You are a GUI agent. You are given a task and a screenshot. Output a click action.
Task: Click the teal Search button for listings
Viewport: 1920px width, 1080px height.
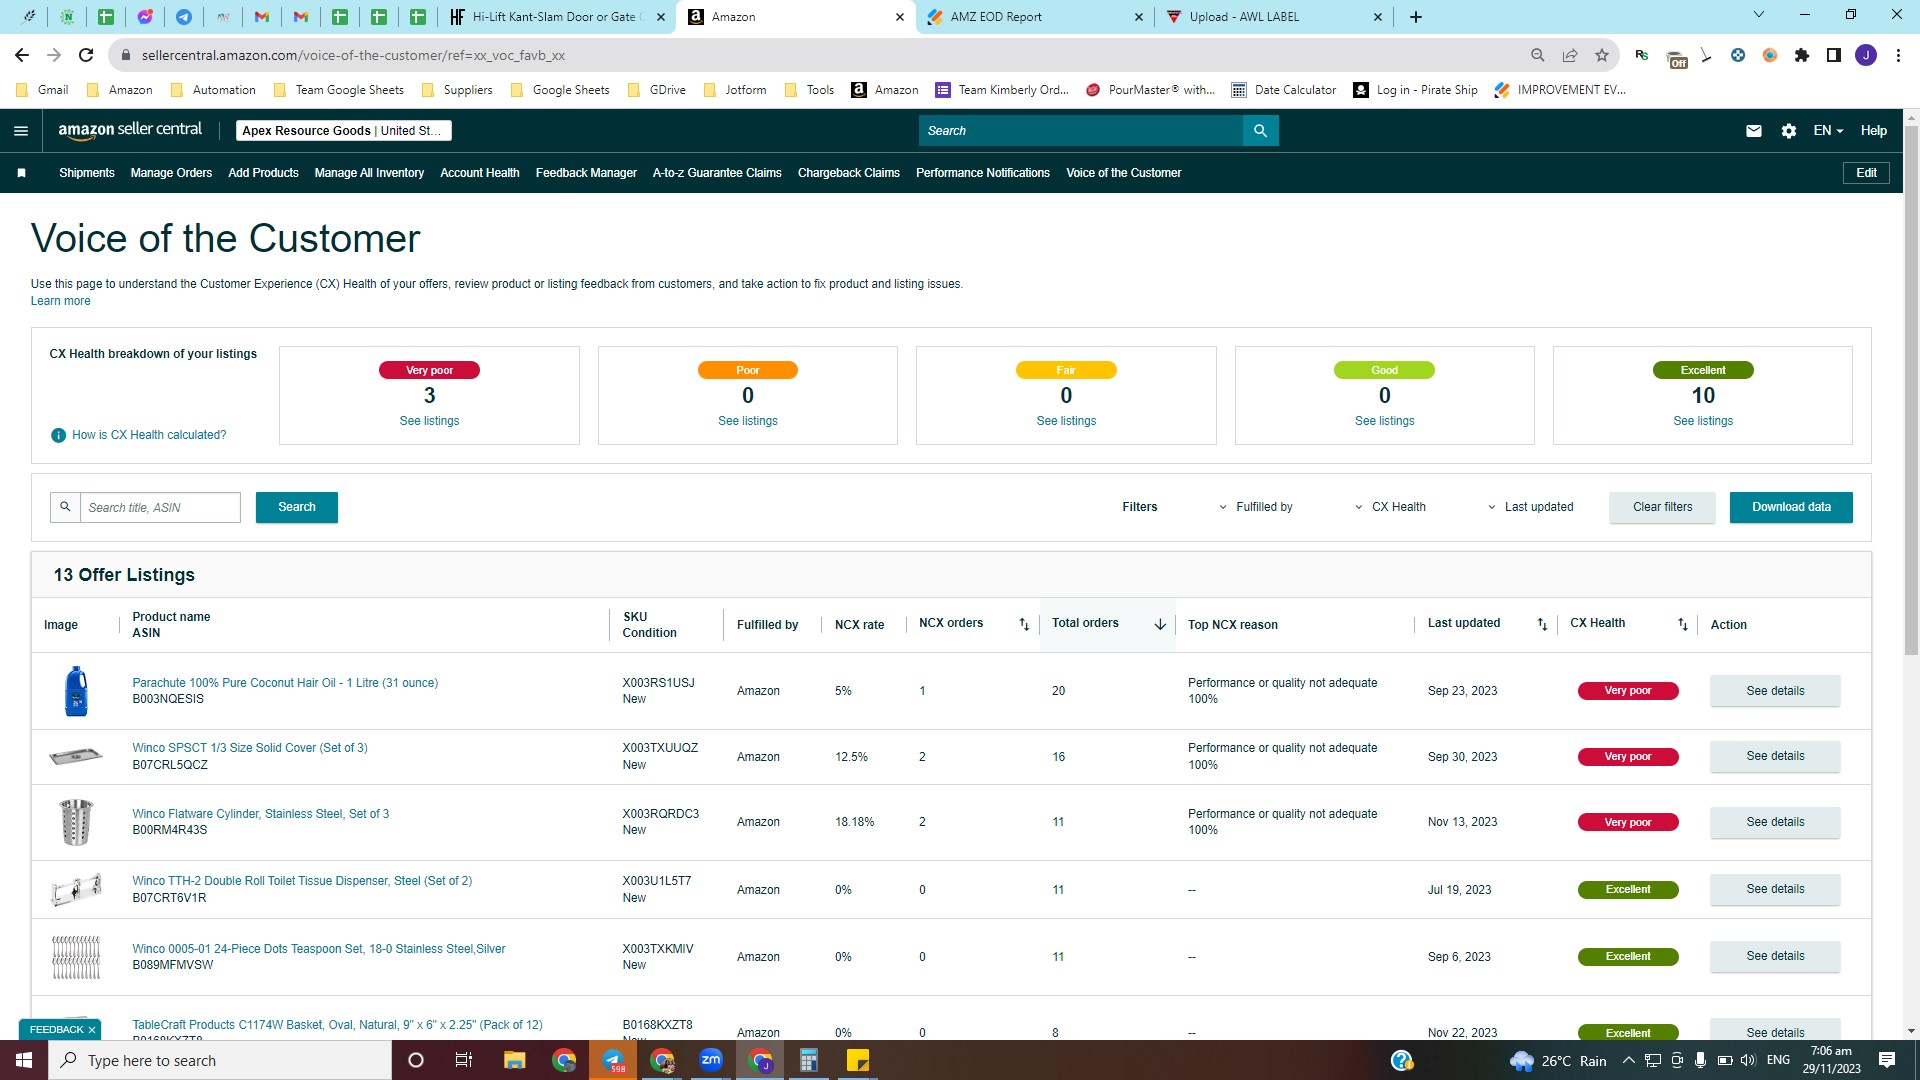pyautogui.click(x=297, y=507)
